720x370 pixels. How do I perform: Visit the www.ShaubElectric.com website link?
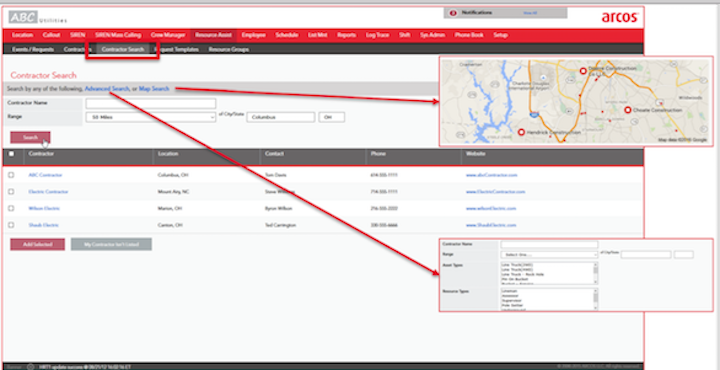pos(491,225)
